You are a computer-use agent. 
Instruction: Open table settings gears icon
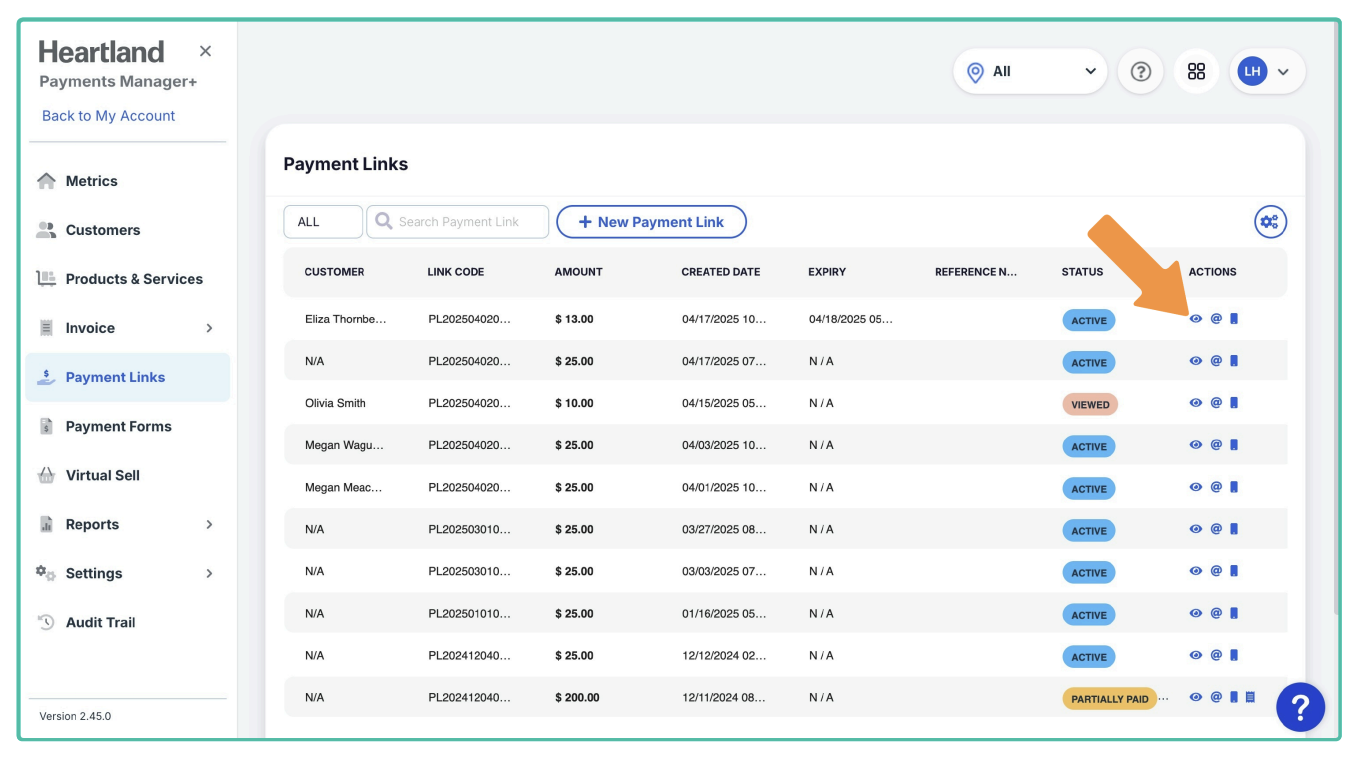(x=1270, y=222)
